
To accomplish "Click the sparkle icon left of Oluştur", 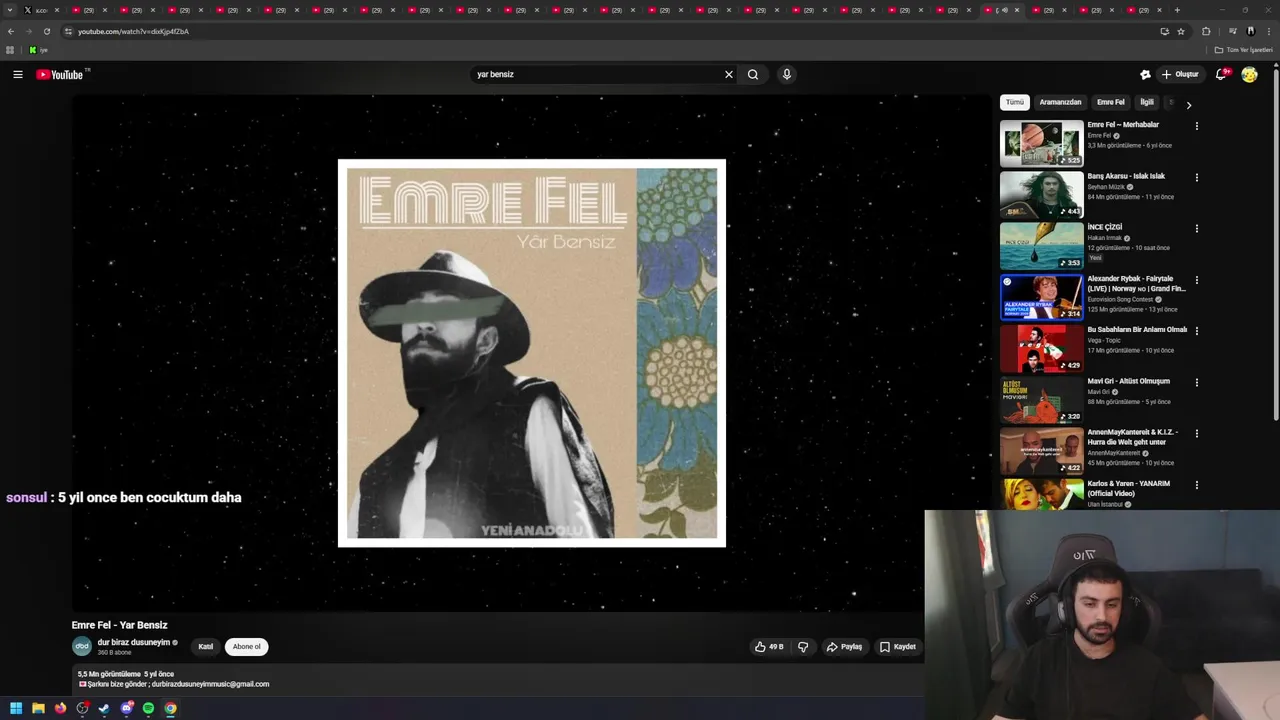I will point(1145,74).
